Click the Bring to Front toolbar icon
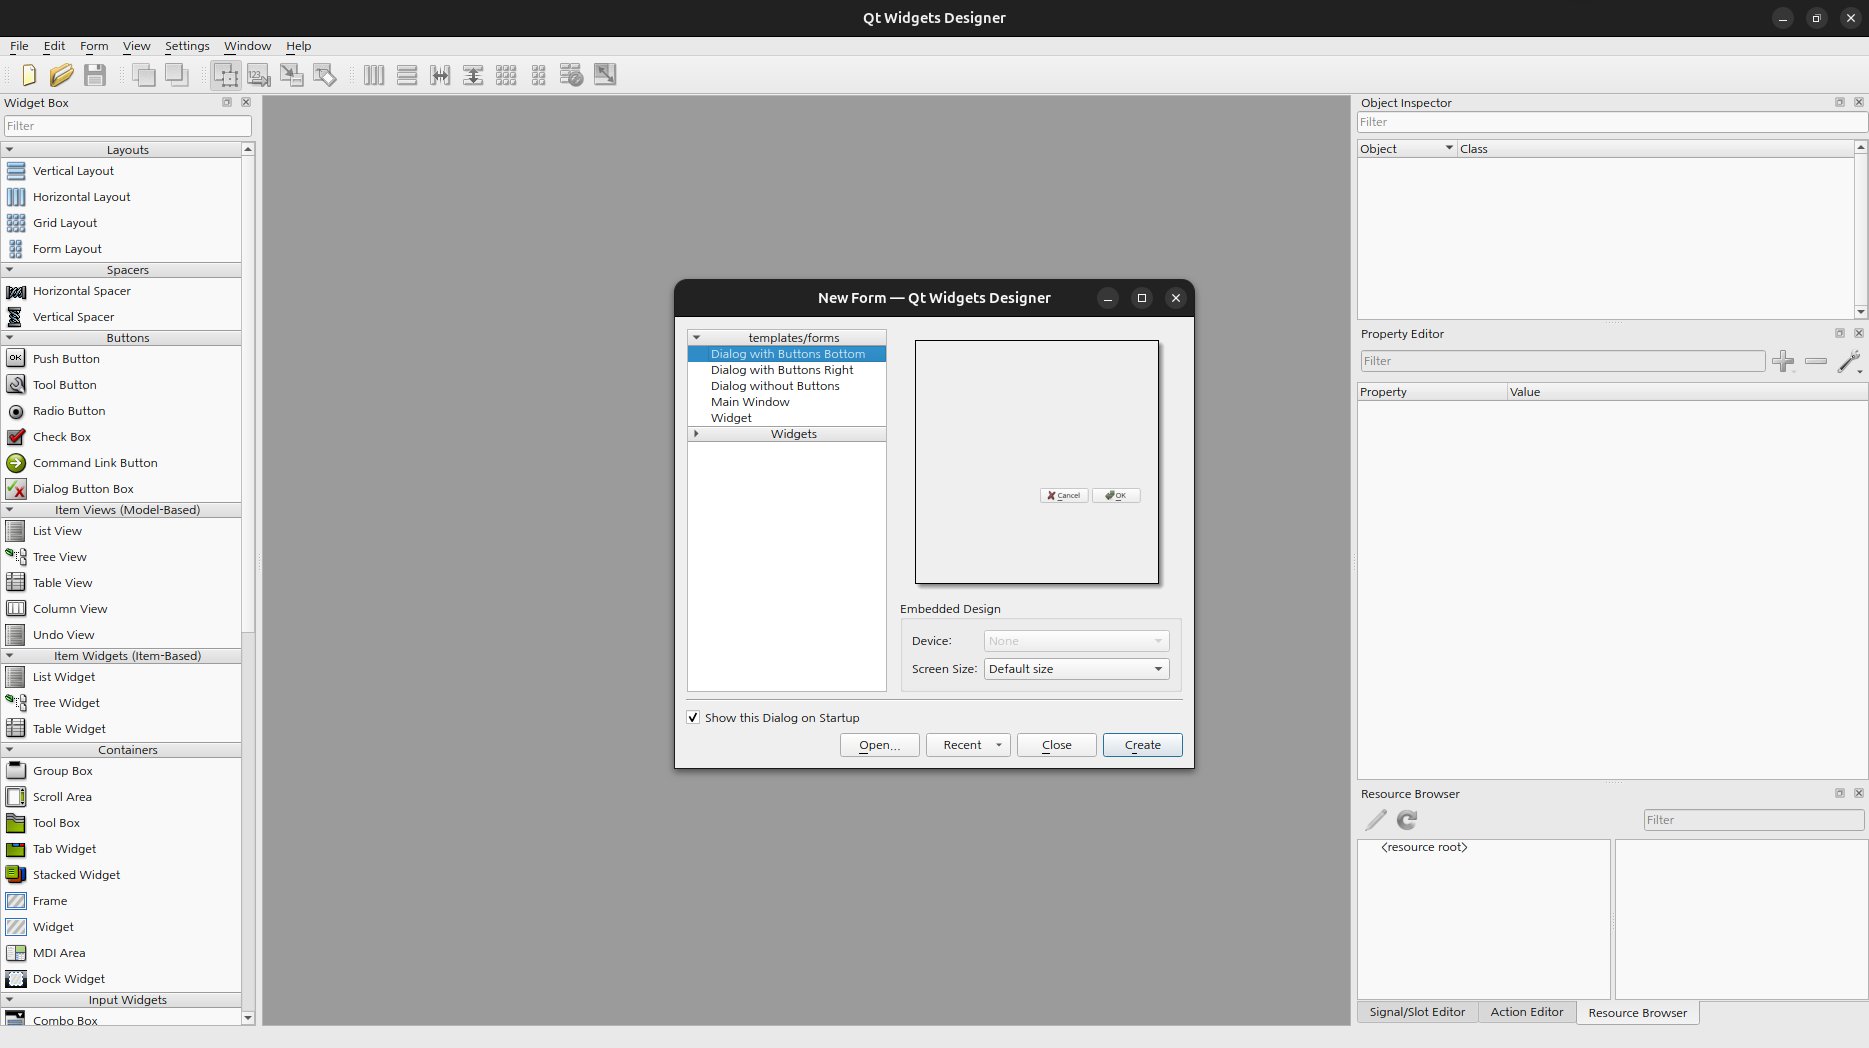 pyautogui.click(x=177, y=75)
